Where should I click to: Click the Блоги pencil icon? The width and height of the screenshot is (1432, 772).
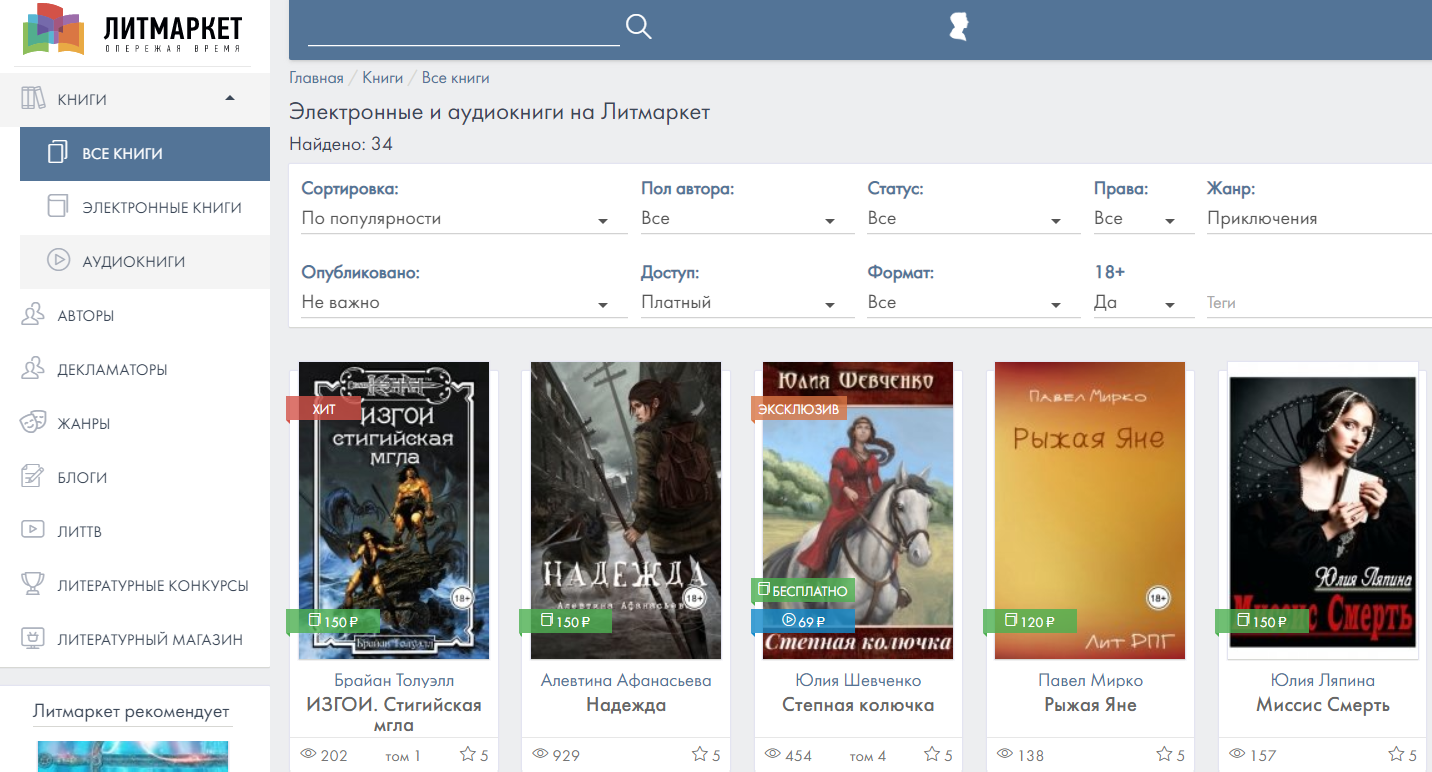click(x=33, y=477)
